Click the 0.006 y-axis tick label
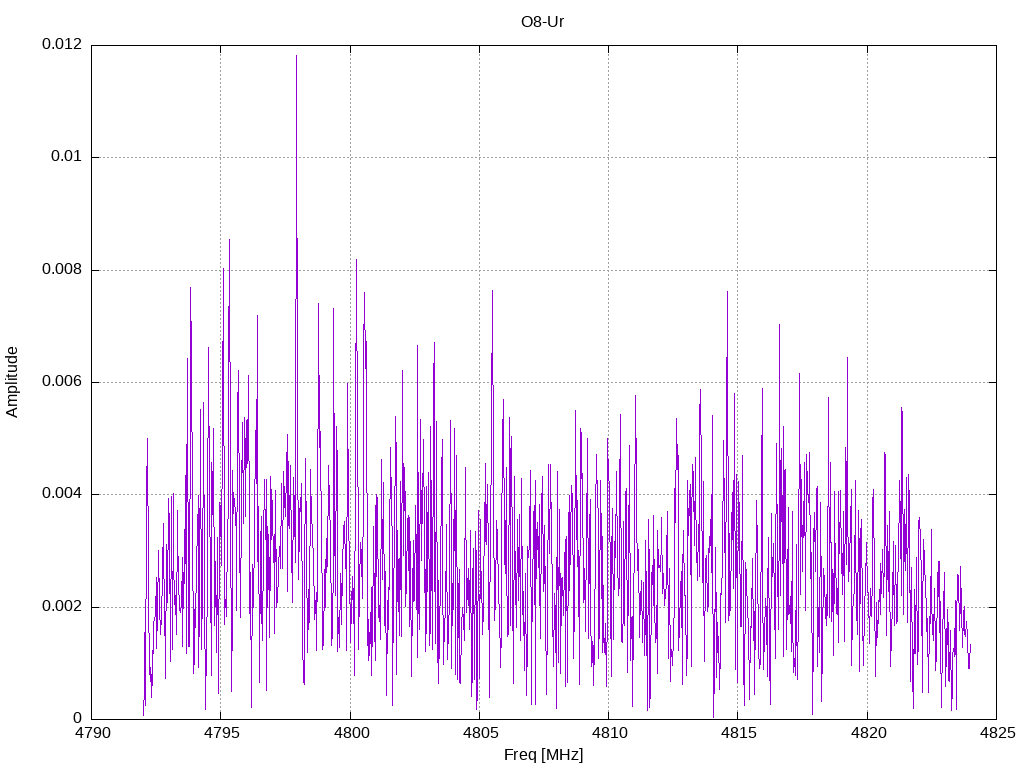Image resolution: width=1024 pixels, height=768 pixels. [62, 381]
